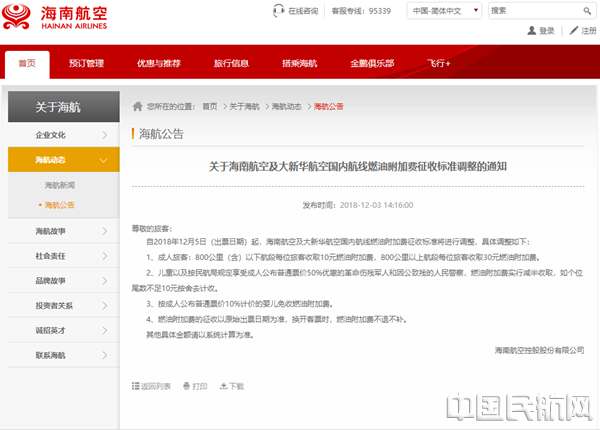Open online consultation headset icon
The image size is (600, 430).
(x=279, y=10)
